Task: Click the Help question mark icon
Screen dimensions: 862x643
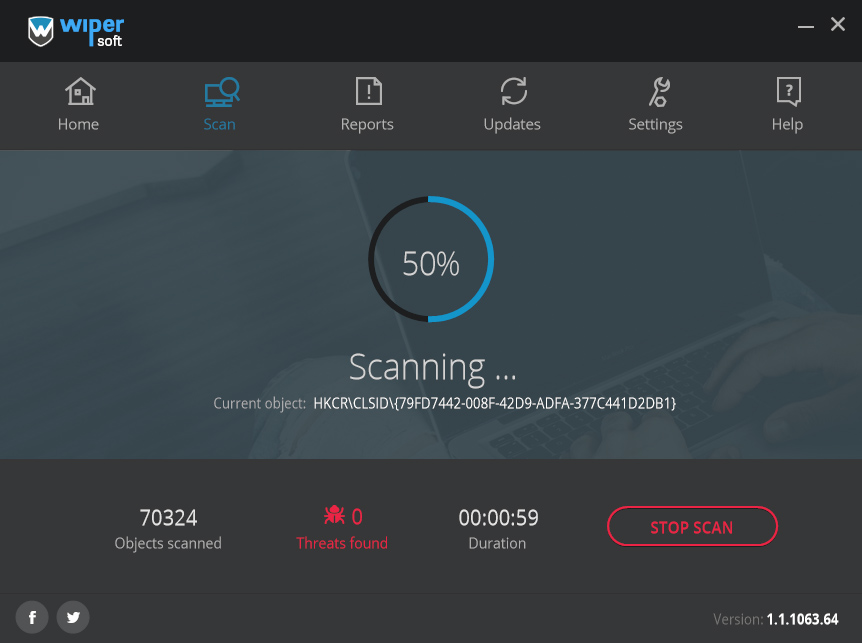Action: 787,90
